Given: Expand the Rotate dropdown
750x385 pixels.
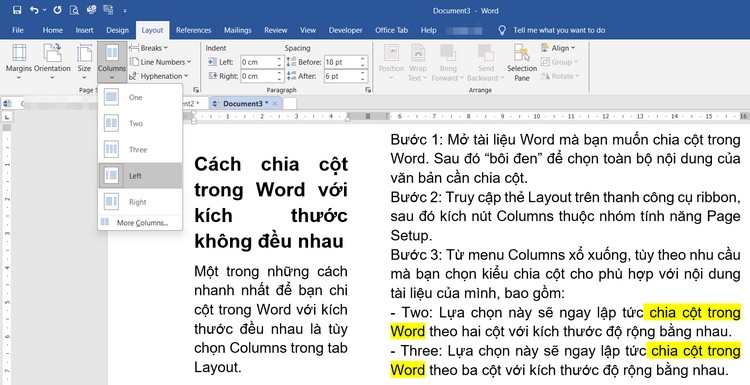Looking at the screenshot, I should (560, 76).
